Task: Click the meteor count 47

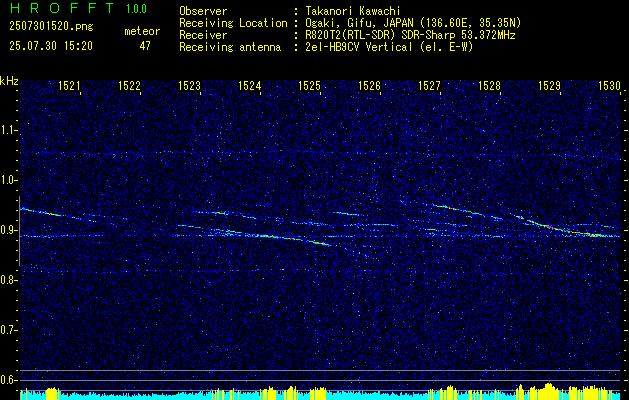Action: (x=145, y=46)
